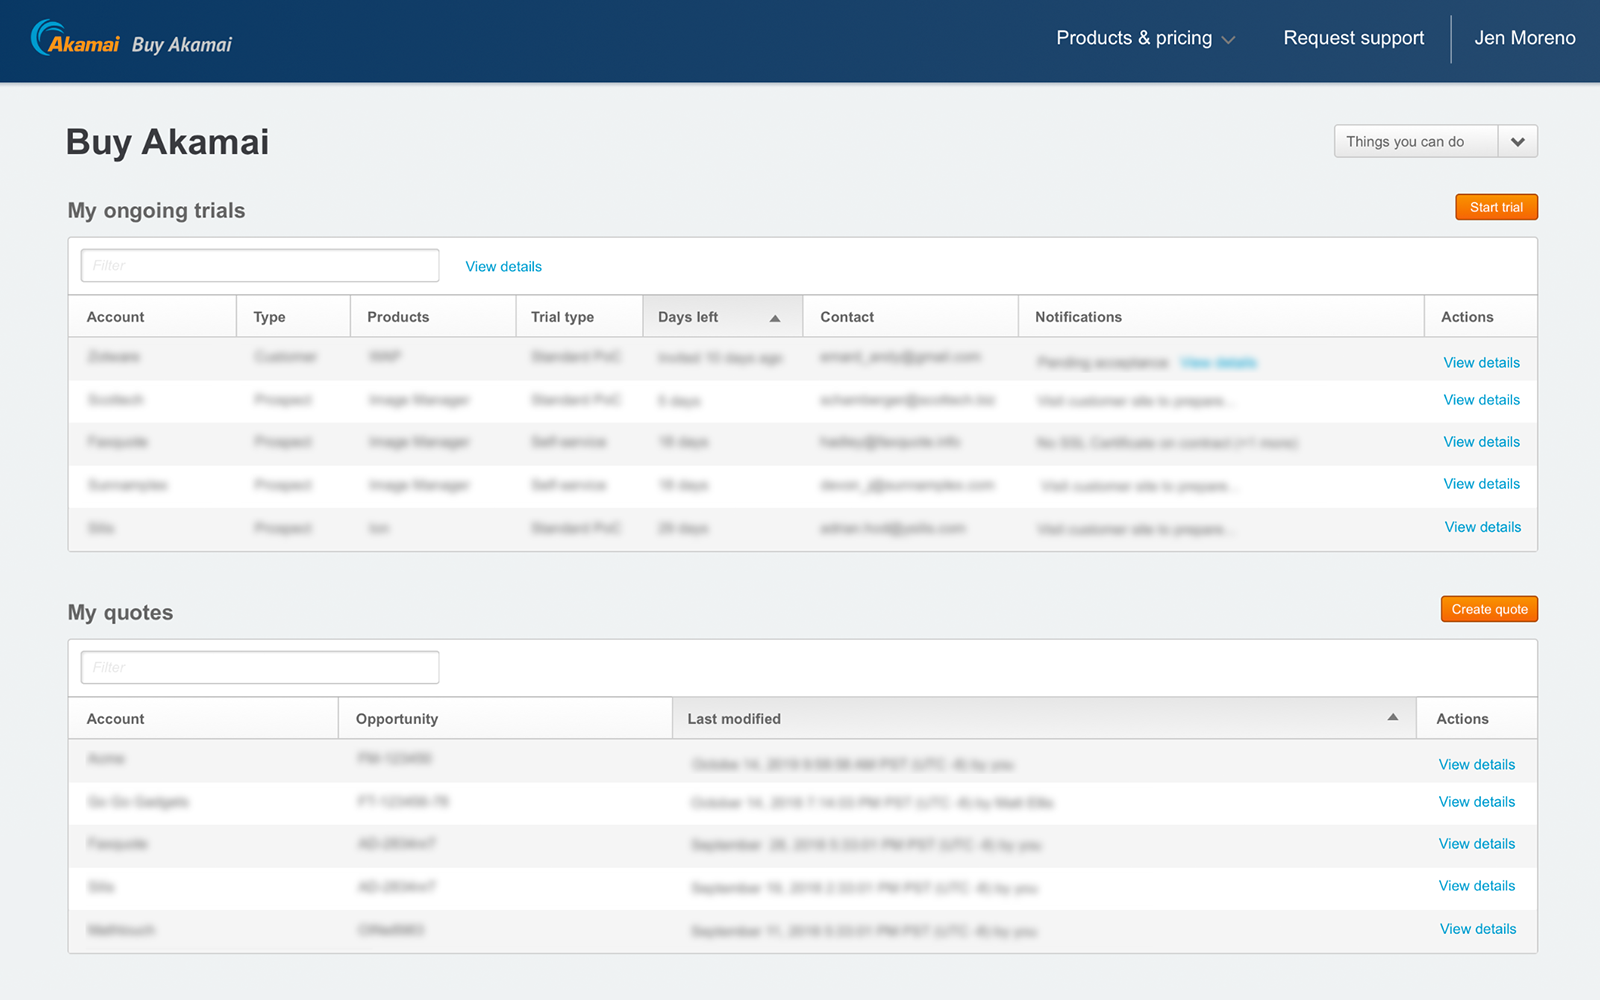This screenshot has width=1600, height=1000.
Task: View details of fourth ongoing trial row
Action: (x=1481, y=483)
